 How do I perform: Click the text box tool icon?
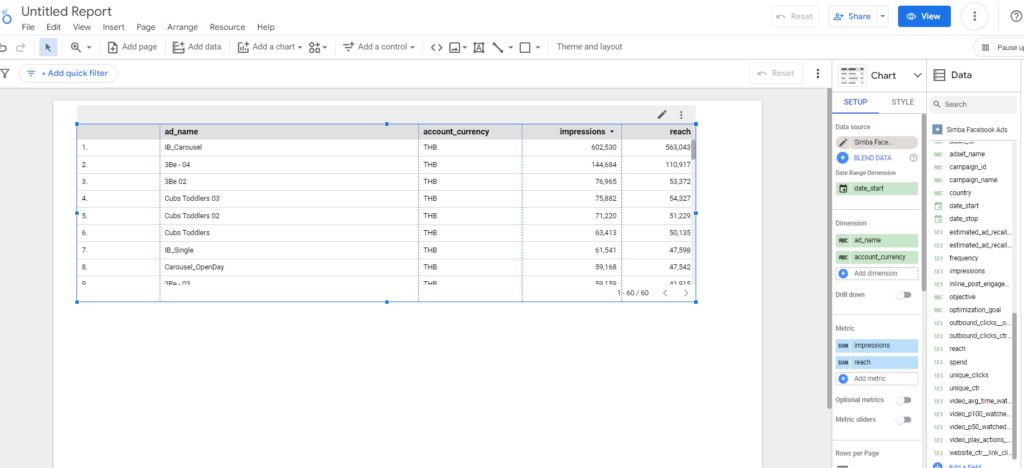click(x=478, y=47)
